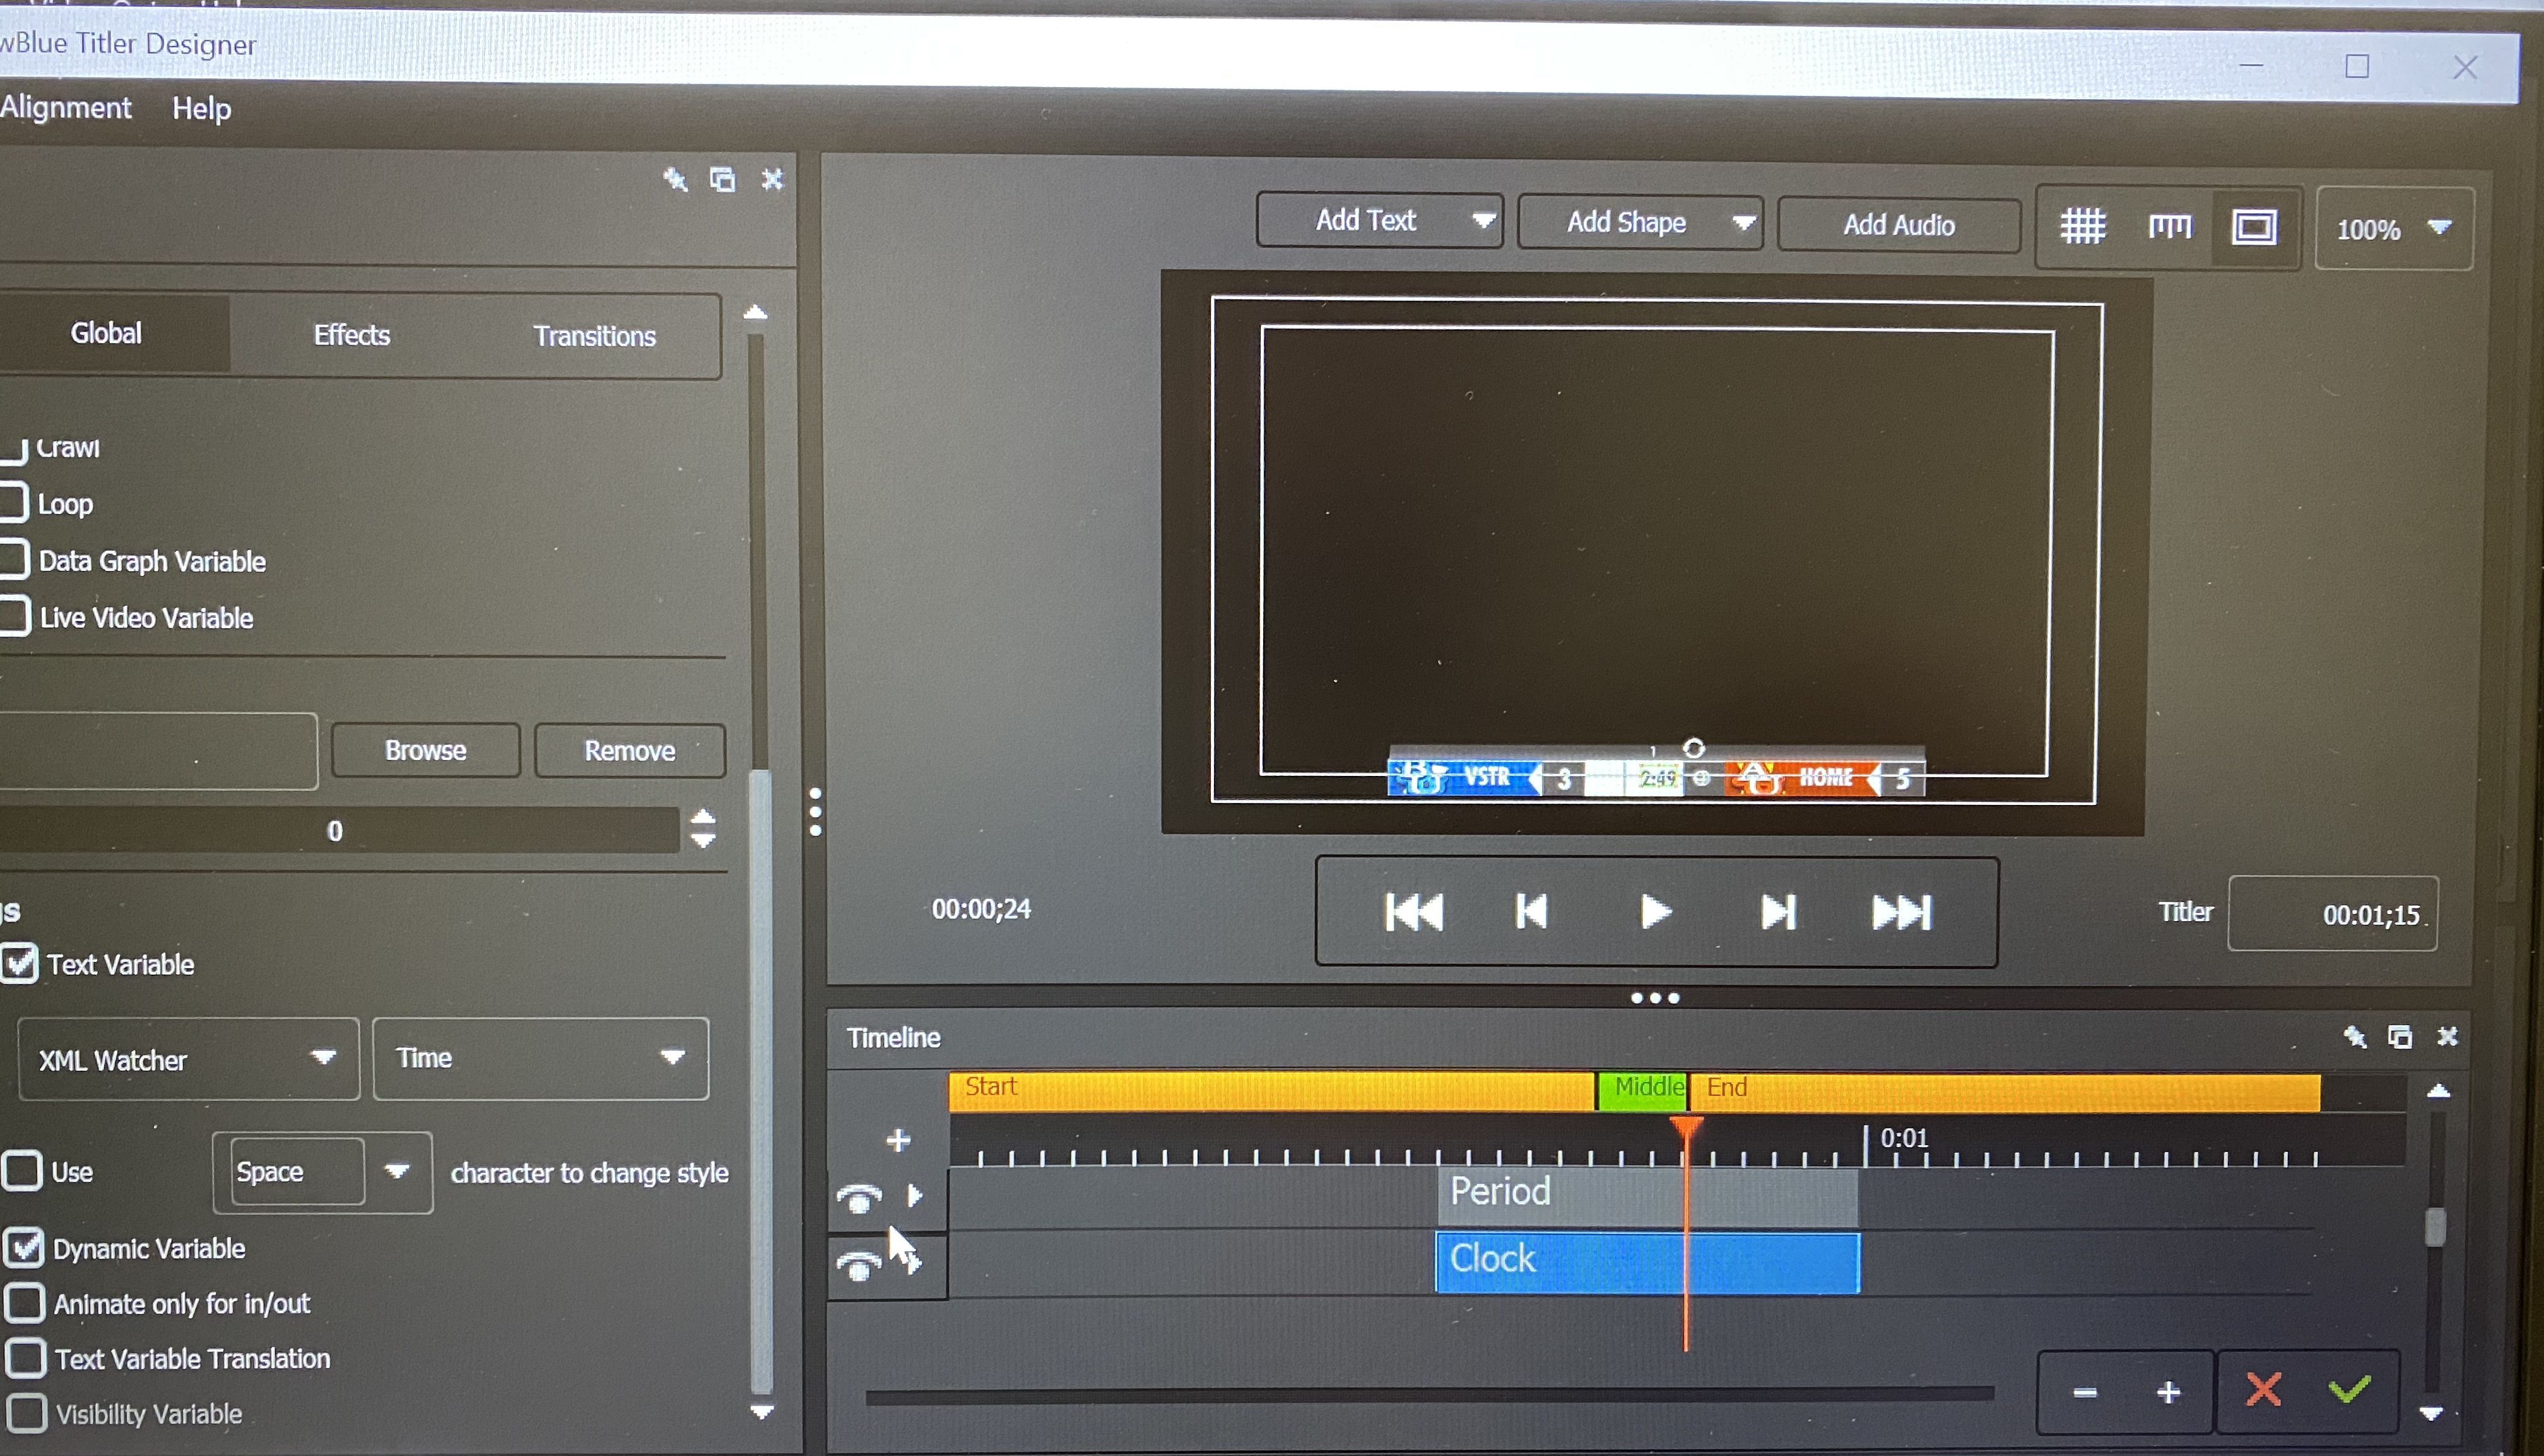Play the title preview
The height and width of the screenshot is (1456, 2544).
coord(1656,912)
